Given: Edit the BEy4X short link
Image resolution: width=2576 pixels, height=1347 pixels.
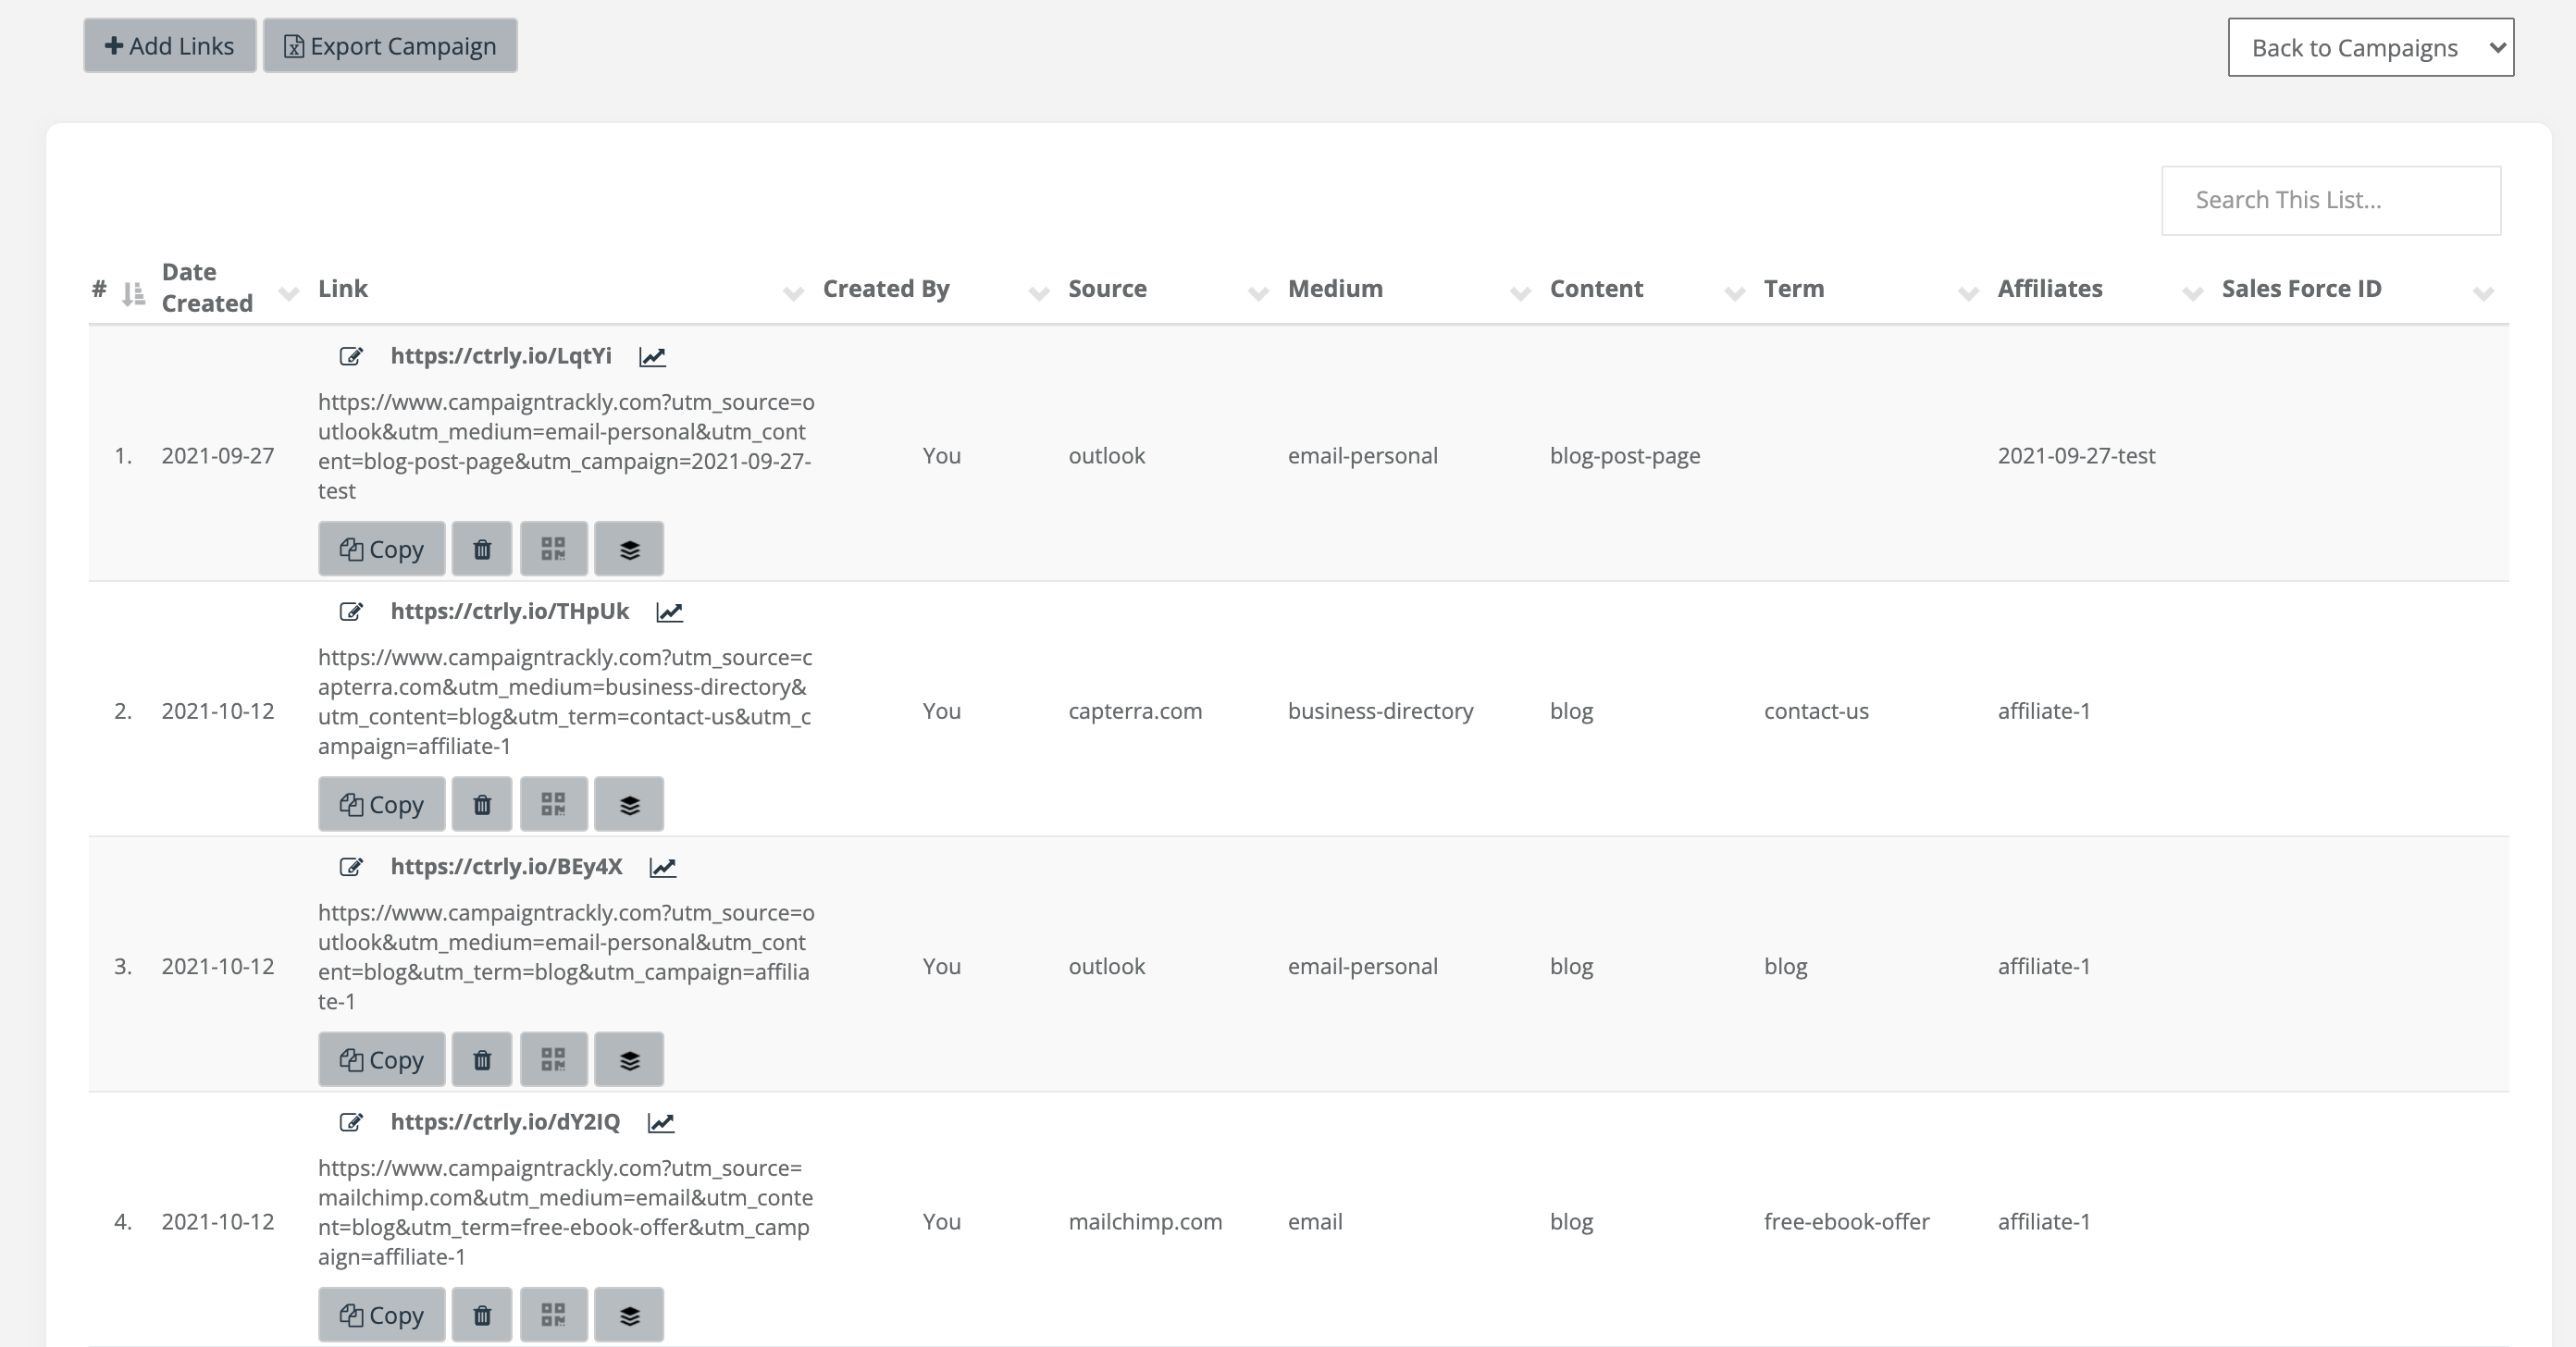Looking at the screenshot, I should 351,866.
